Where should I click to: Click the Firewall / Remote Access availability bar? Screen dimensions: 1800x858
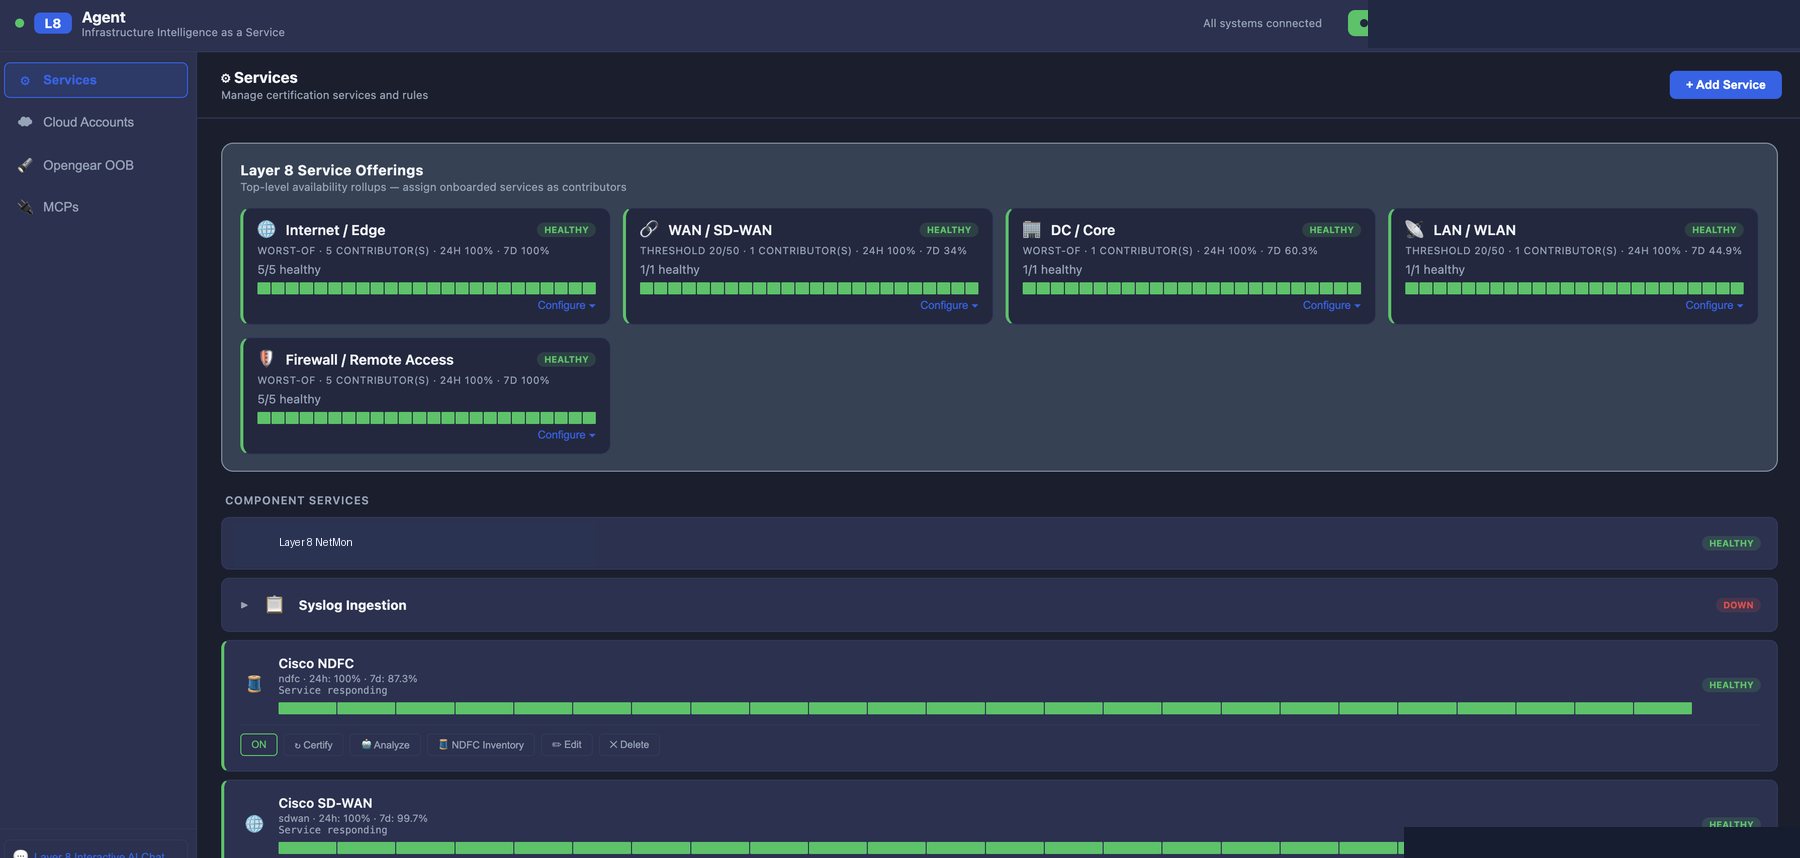click(426, 418)
